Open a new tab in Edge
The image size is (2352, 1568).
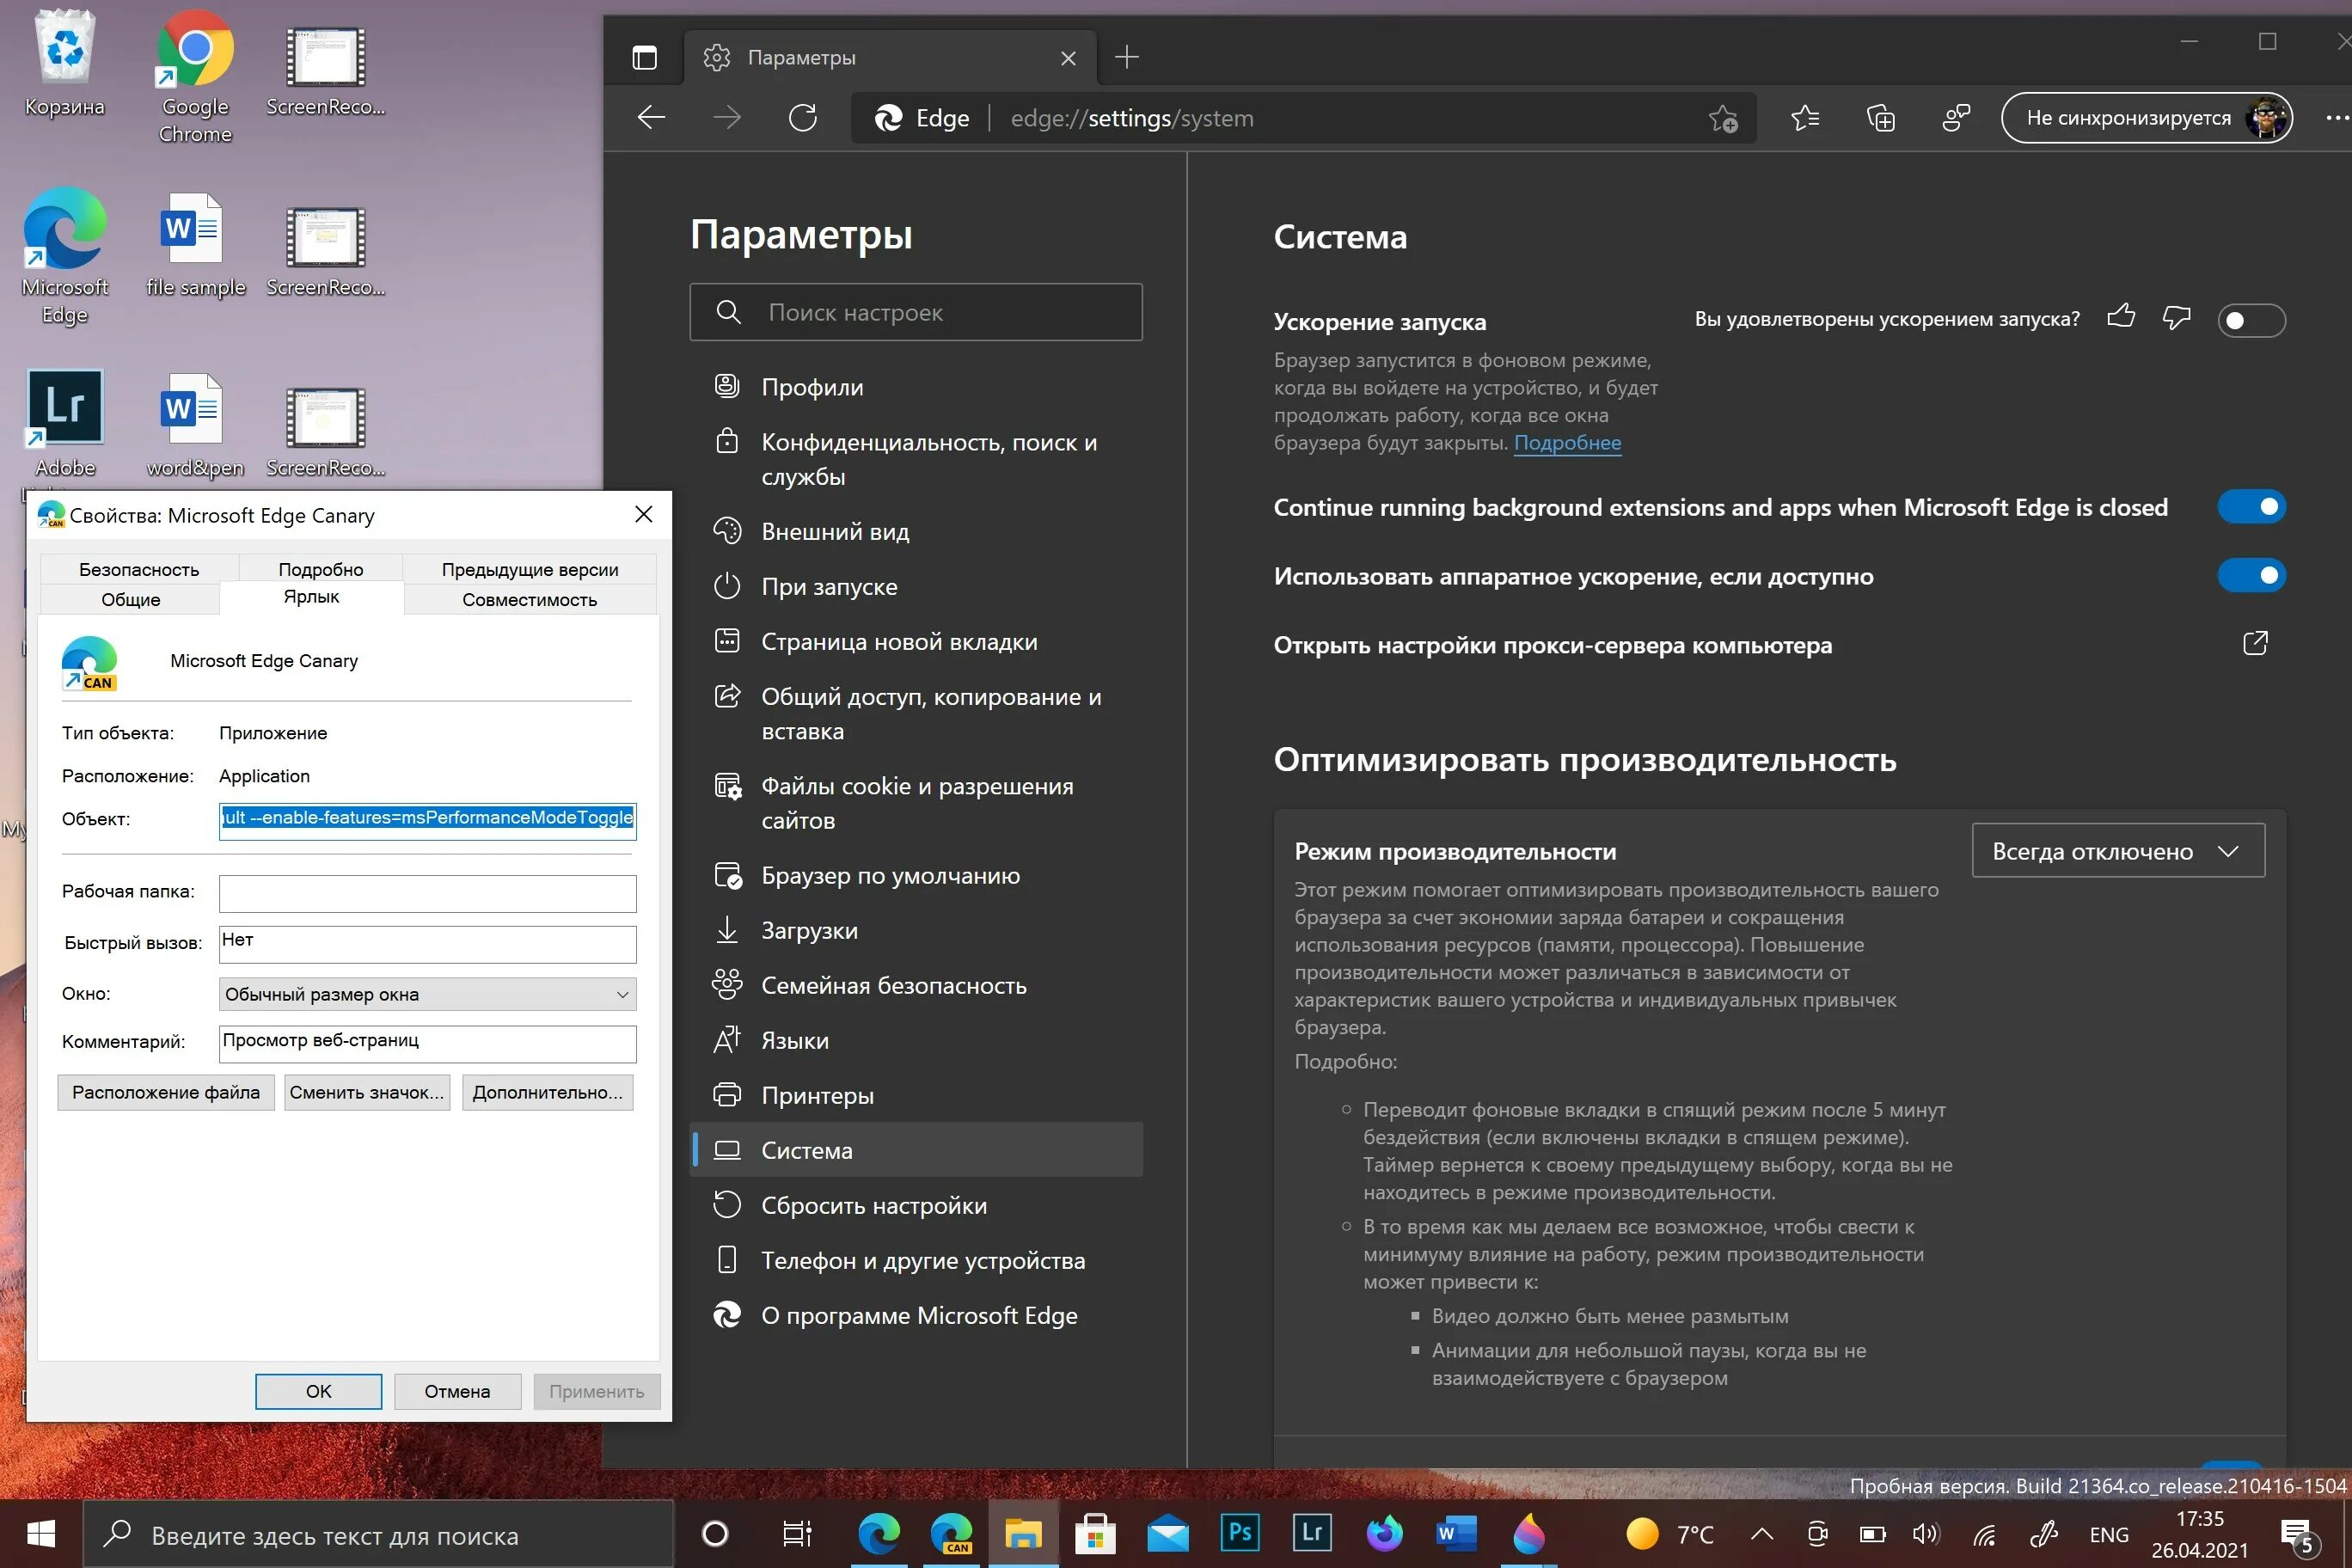point(1127,57)
